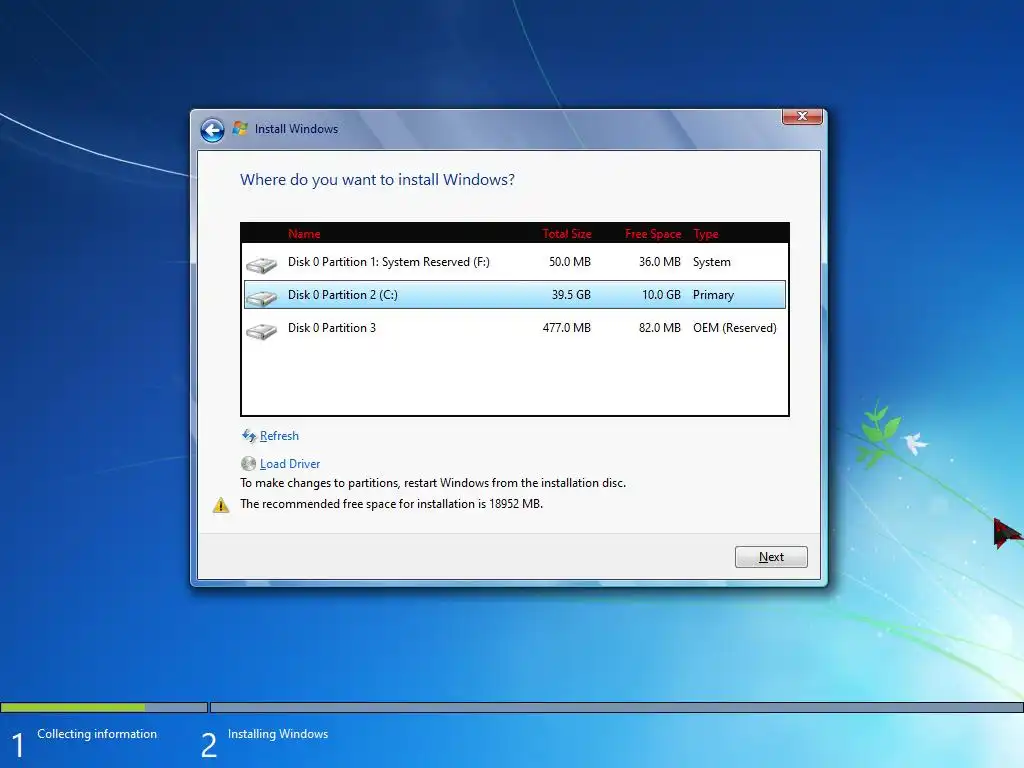This screenshot has width=1024, height=768.
Task: Click the Windows flag icon in title bar
Action: point(240,129)
